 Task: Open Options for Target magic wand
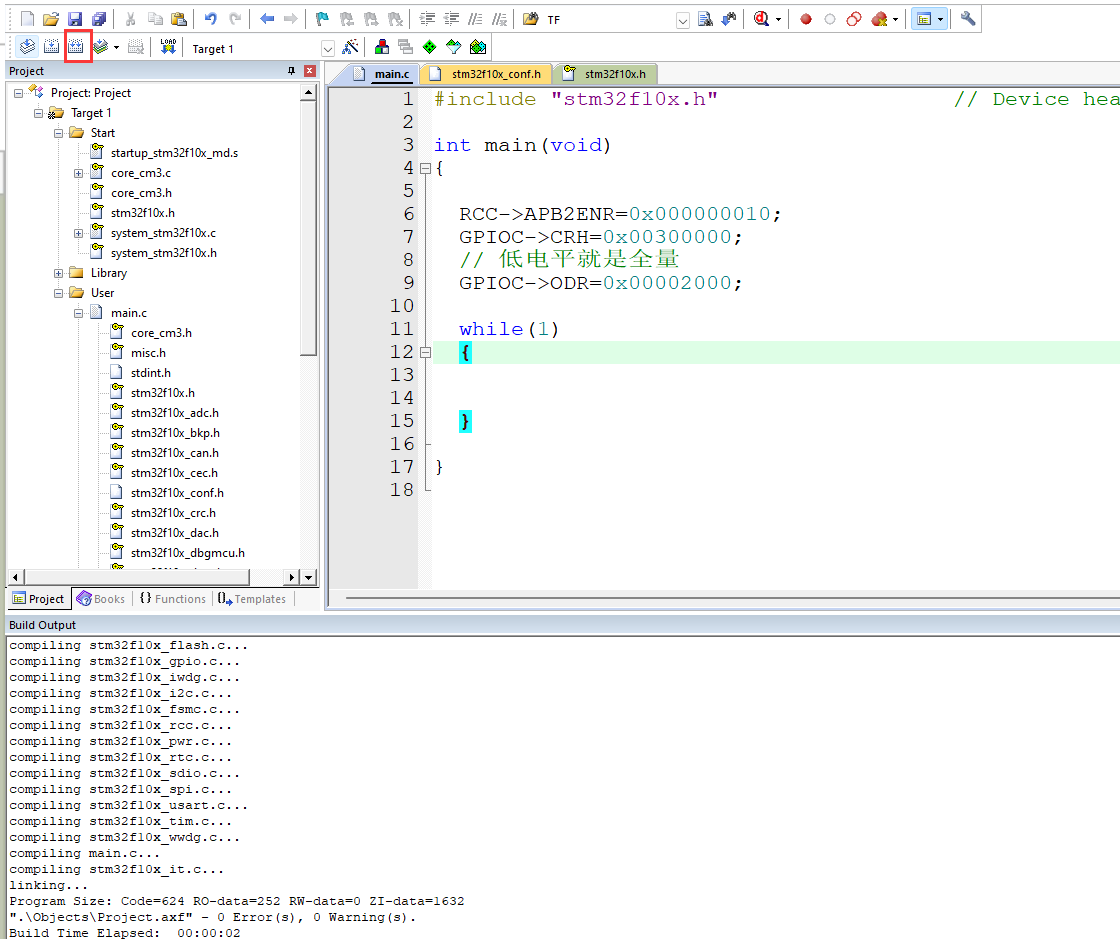350,47
